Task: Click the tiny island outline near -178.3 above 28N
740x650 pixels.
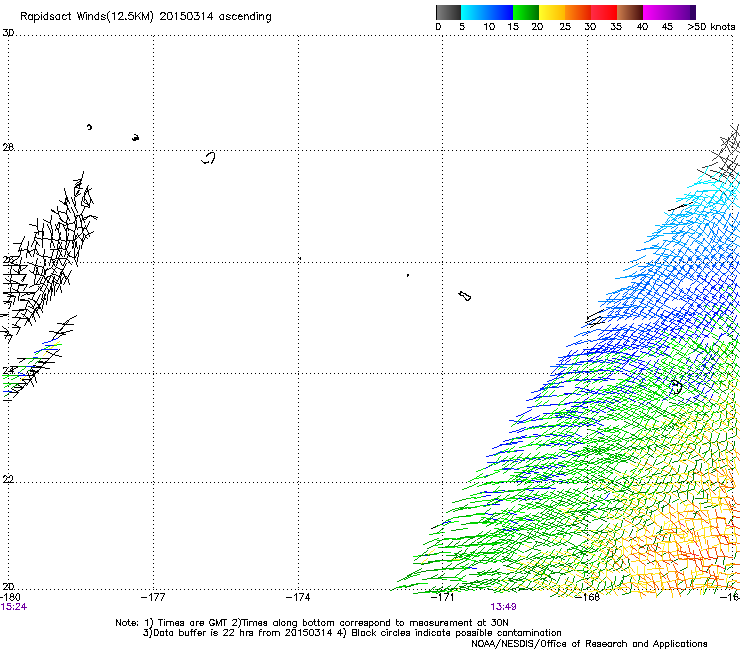Action: point(89,127)
